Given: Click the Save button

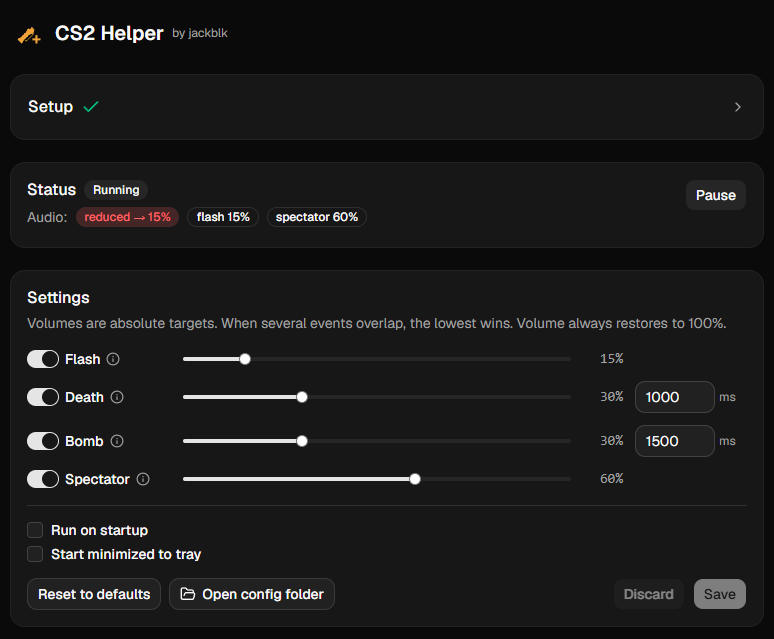Looking at the screenshot, I should point(720,594).
